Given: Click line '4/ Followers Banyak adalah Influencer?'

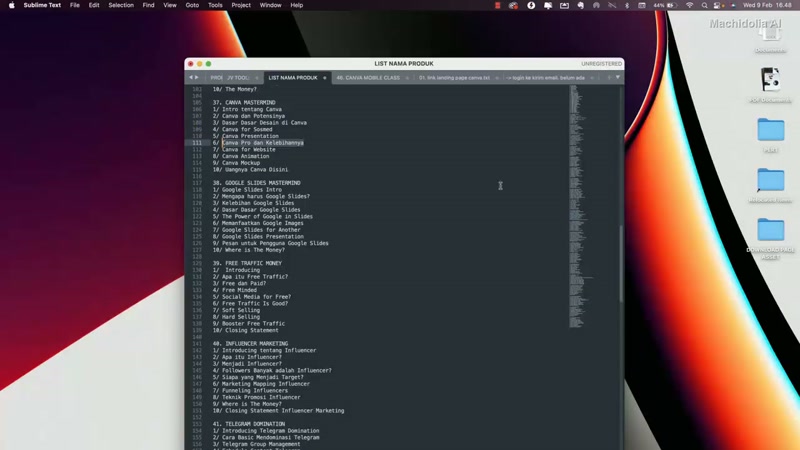Looking at the screenshot, I should click(x=272, y=370).
